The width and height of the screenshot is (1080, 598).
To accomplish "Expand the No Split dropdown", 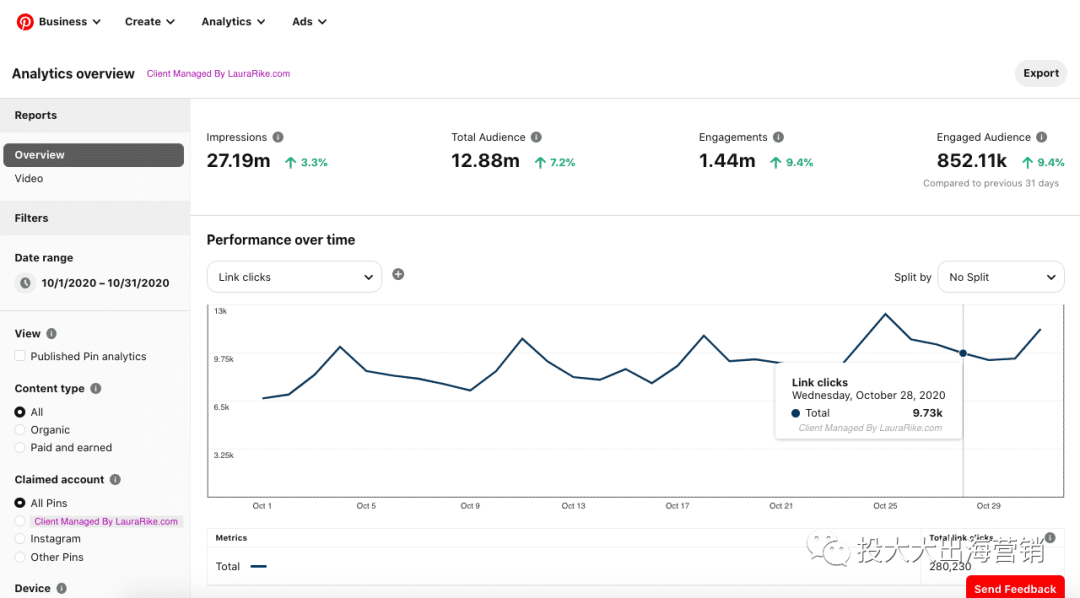I will tap(1000, 277).
